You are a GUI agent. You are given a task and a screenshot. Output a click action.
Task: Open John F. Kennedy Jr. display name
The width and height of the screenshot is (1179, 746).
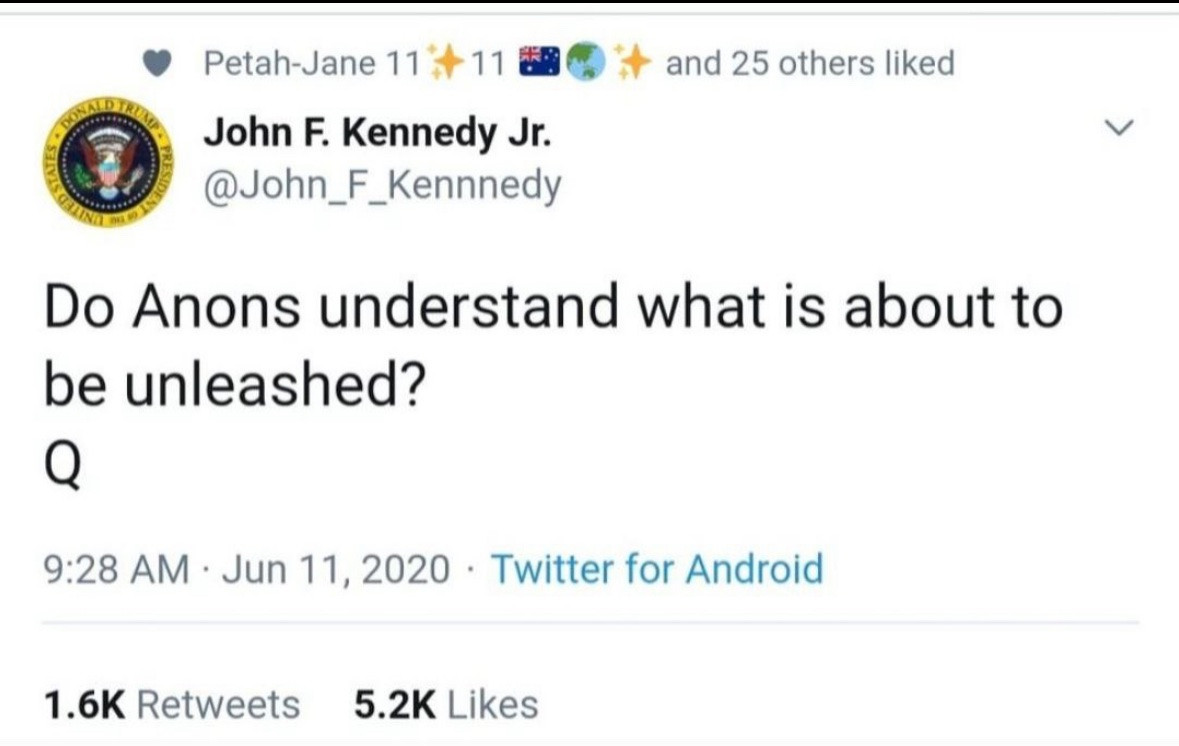(x=376, y=132)
